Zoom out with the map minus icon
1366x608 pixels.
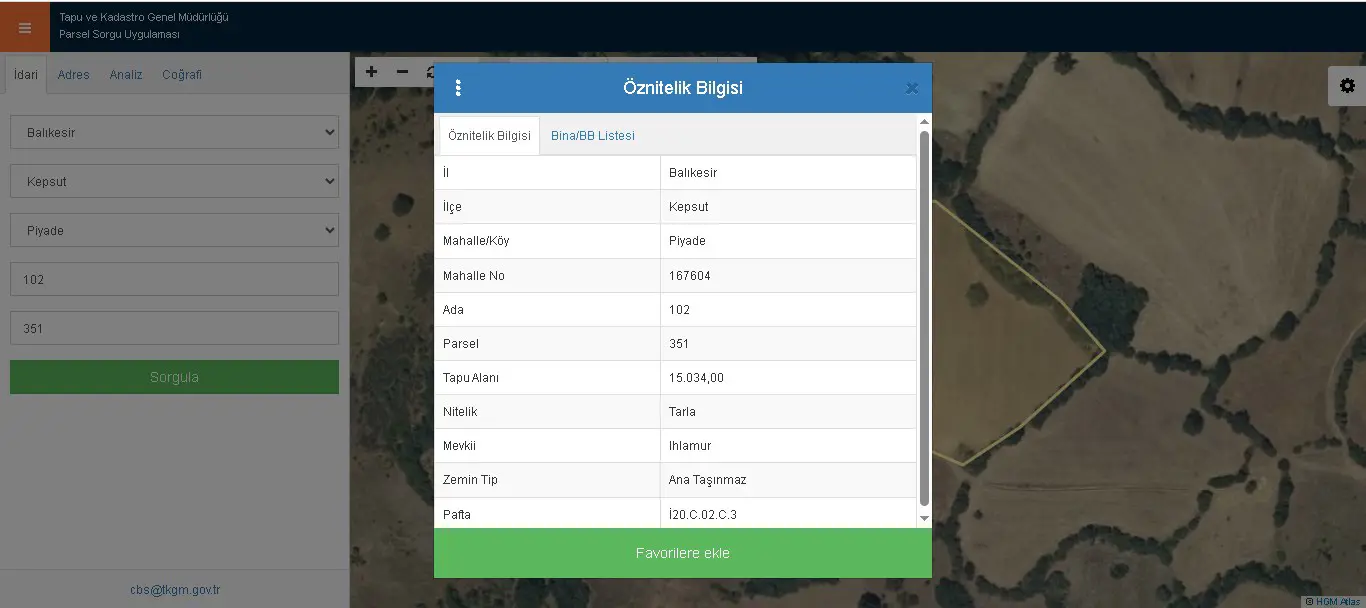coord(402,72)
